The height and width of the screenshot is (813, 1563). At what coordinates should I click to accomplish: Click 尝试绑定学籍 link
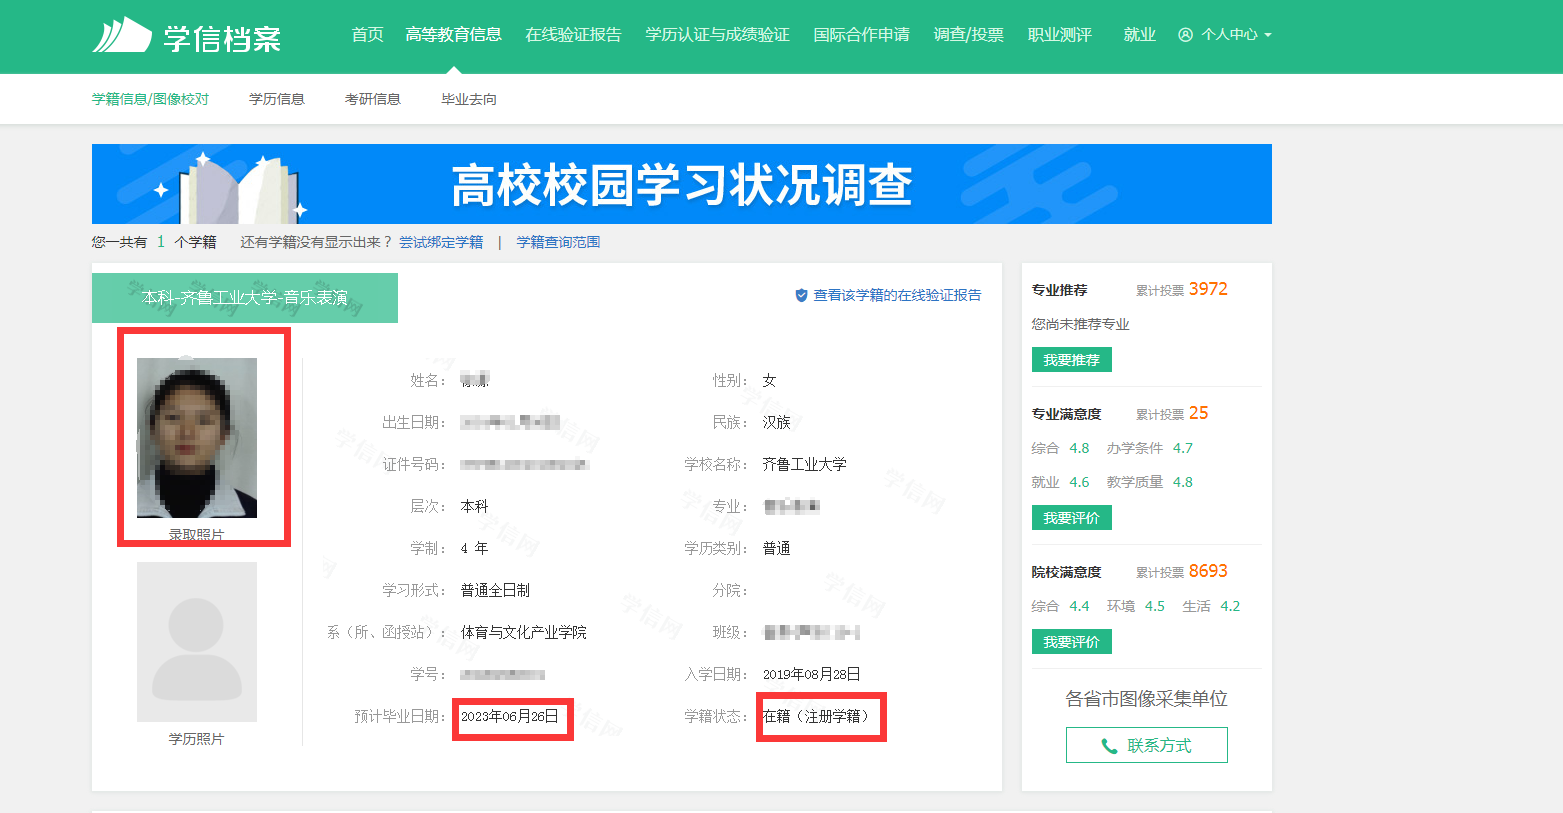tap(441, 242)
